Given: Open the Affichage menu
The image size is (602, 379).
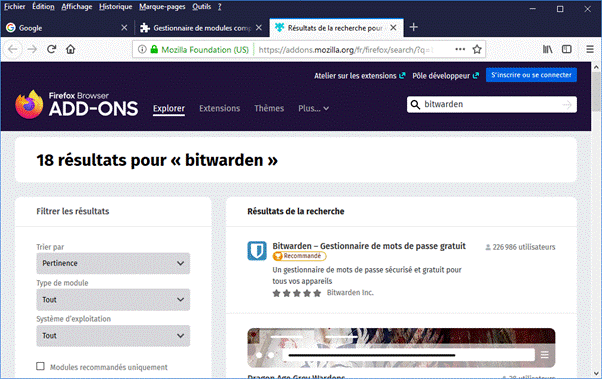Looking at the screenshot, I should pyautogui.click(x=77, y=7).
